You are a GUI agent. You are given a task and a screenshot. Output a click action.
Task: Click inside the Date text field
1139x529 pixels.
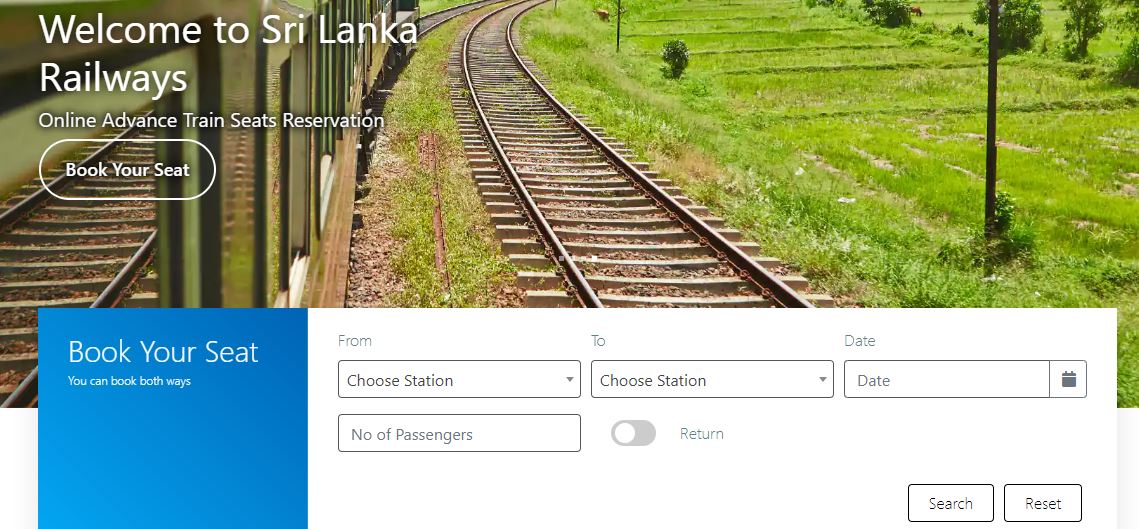point(947,379)
